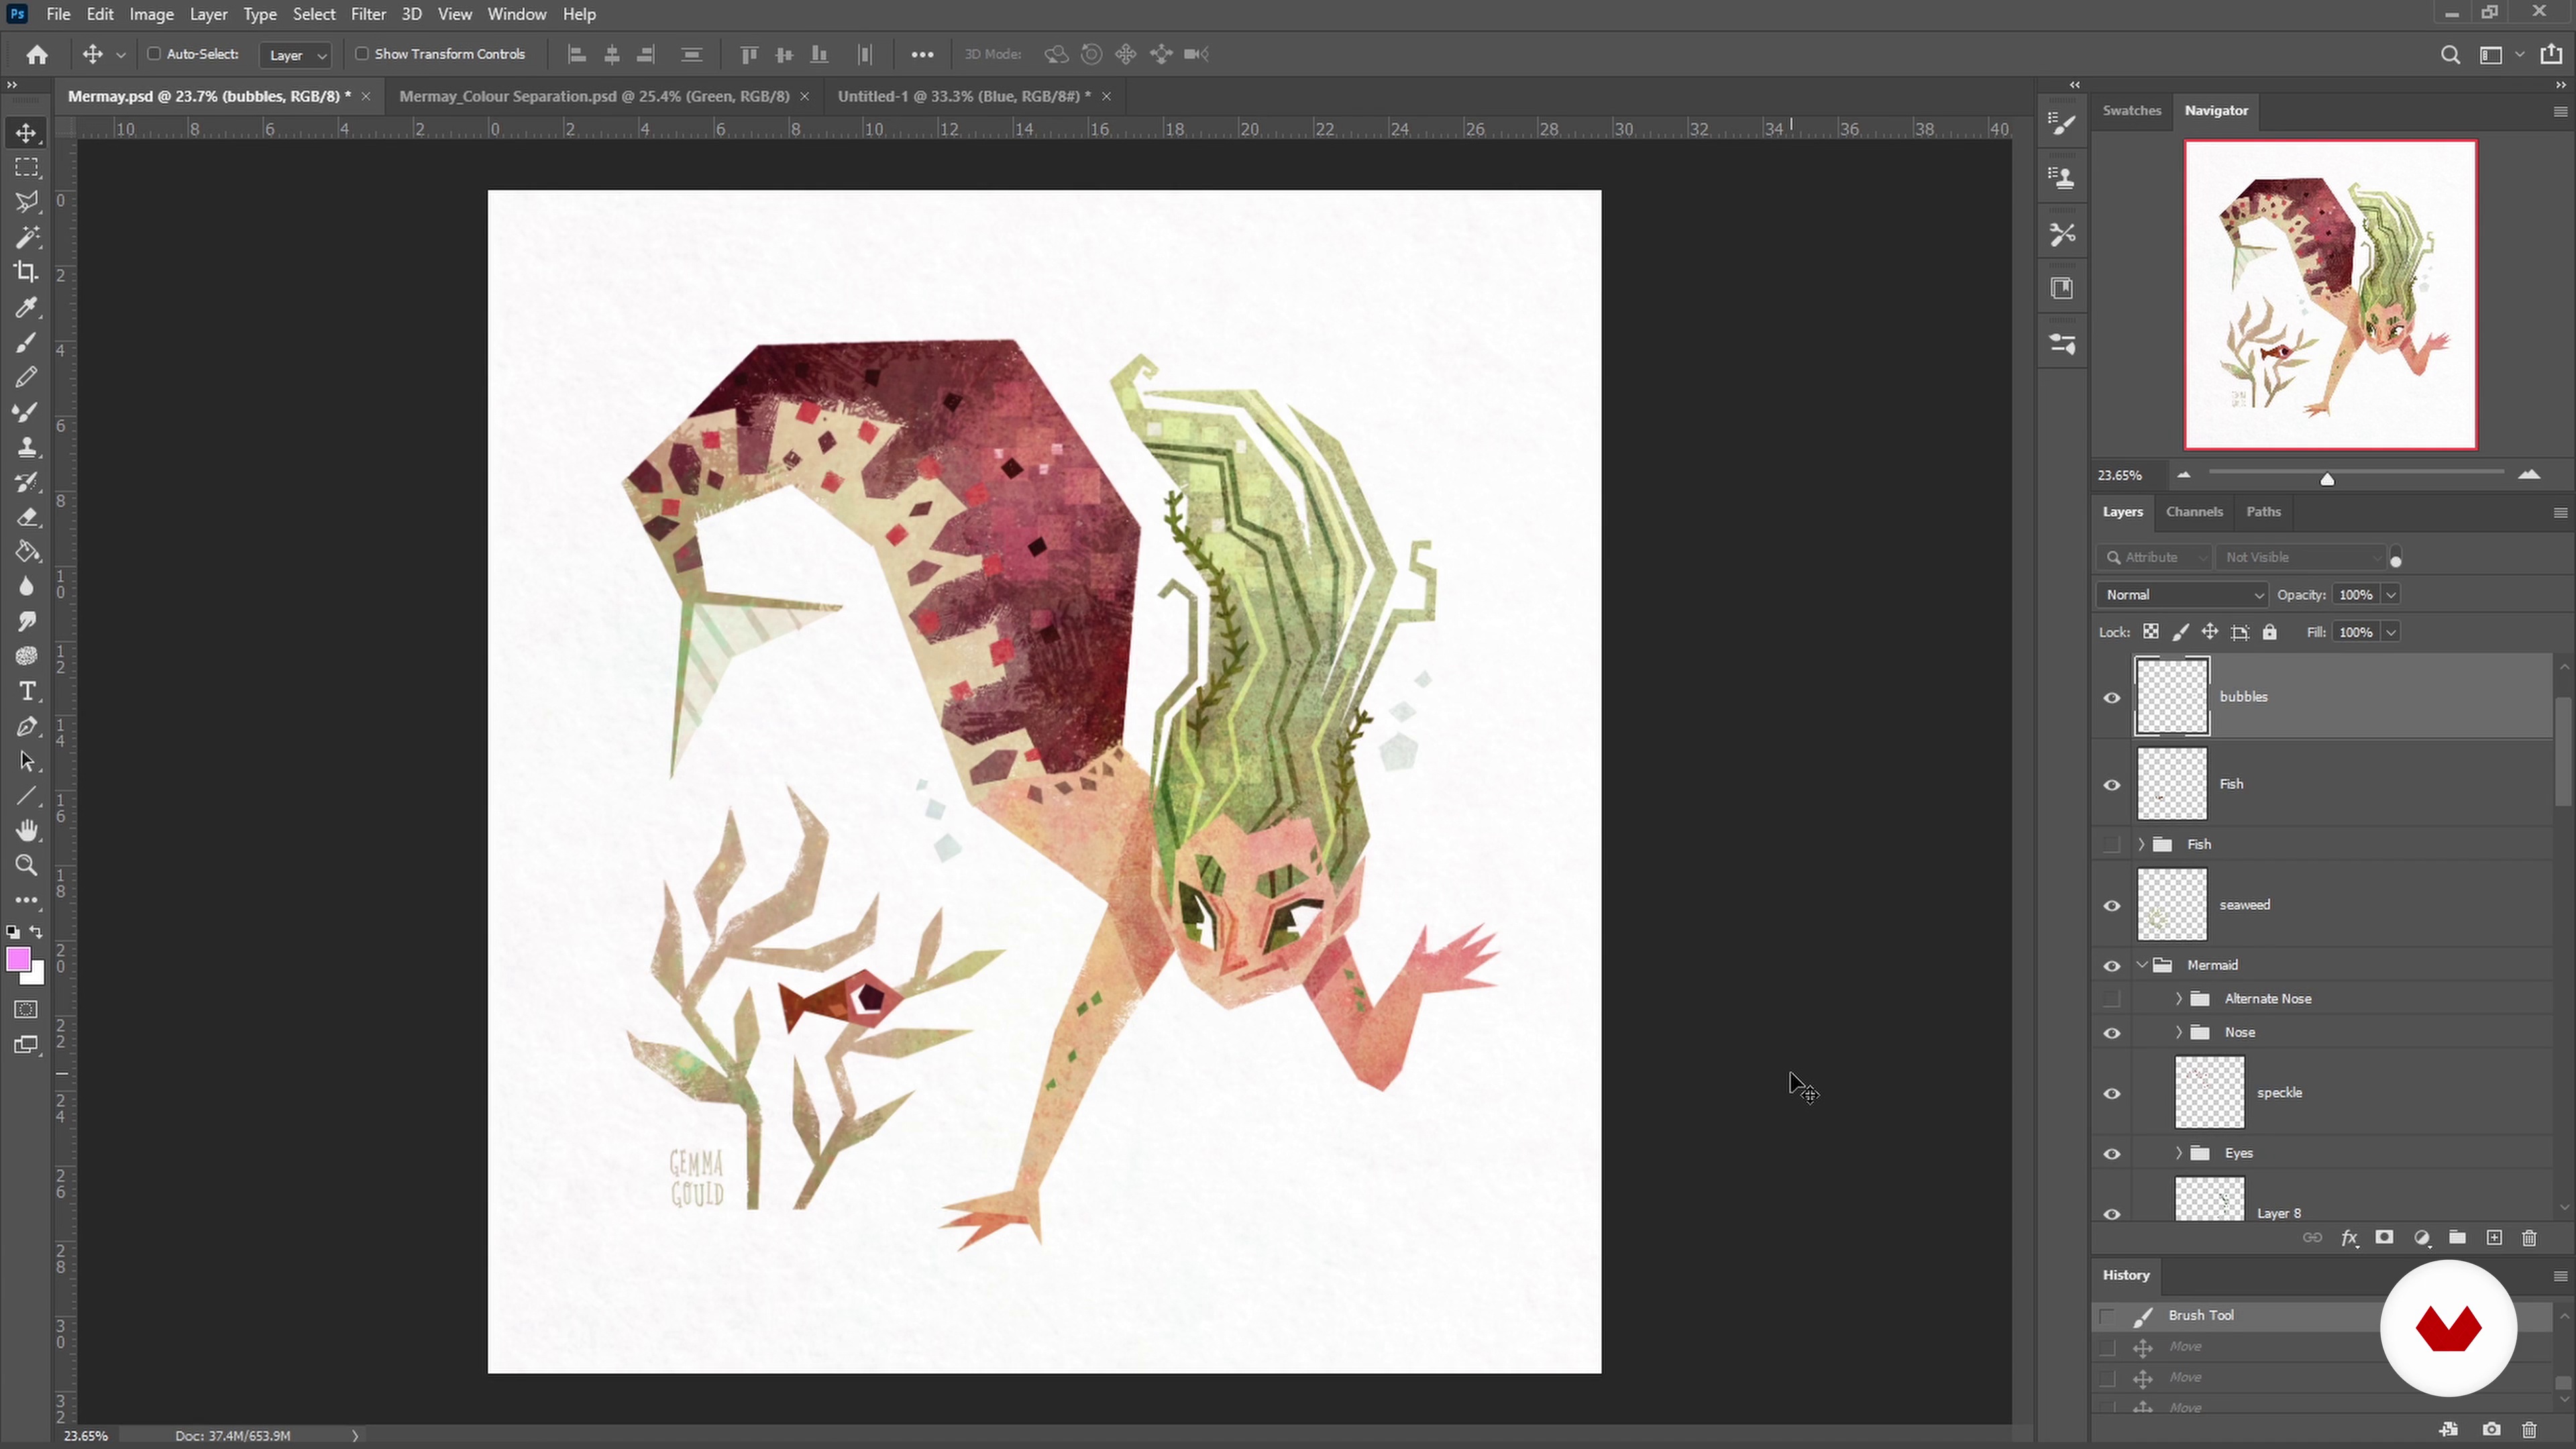The height and width of the screenshot is (1449, 2576).
Task: Select the Eraser tool
Action: (x=27, y=517)
